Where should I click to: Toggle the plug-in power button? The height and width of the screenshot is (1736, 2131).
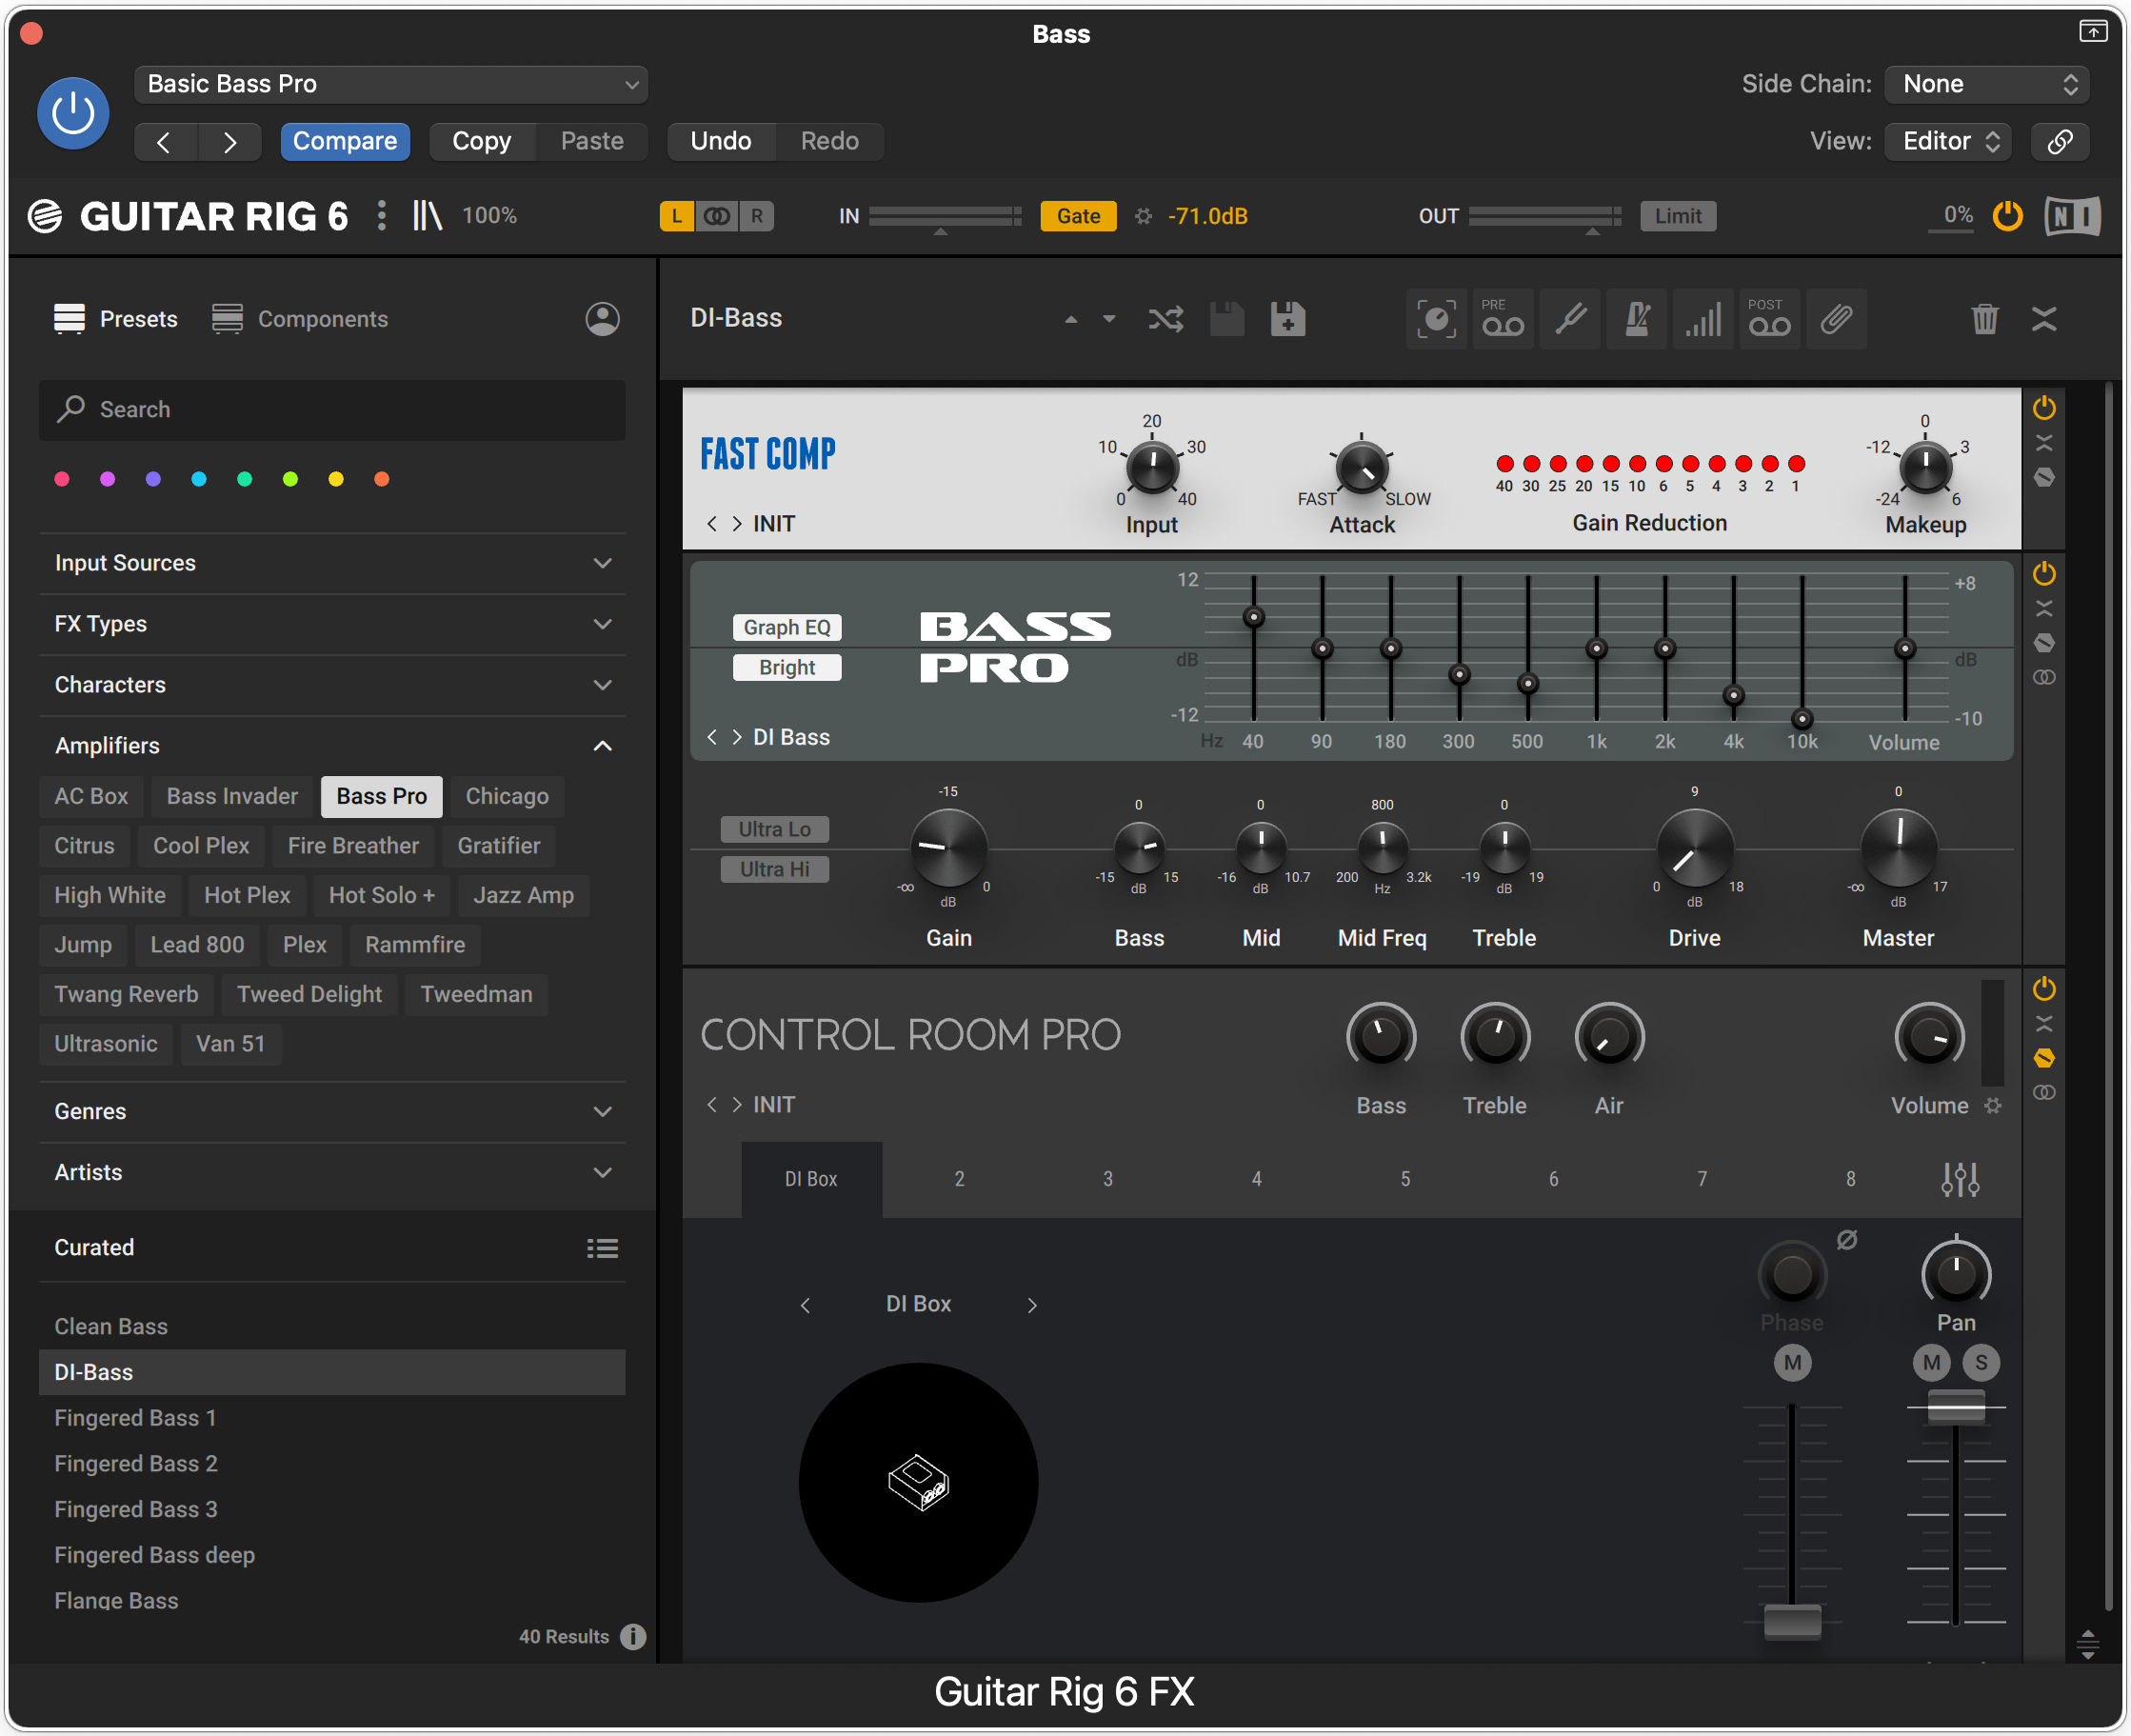[73, 113]
